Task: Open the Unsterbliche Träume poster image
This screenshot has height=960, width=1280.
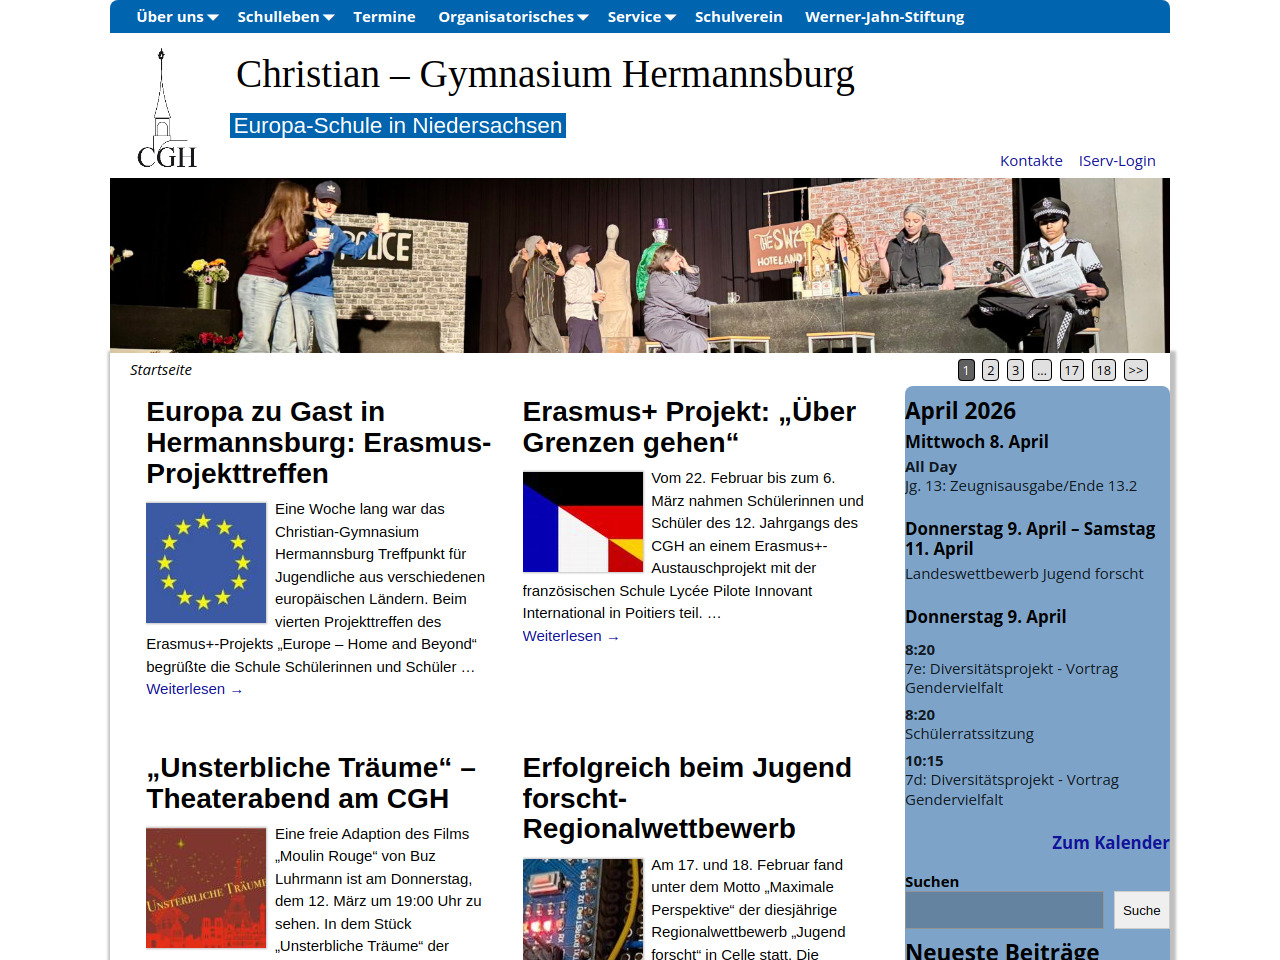Action: pyautogui.click(x=206, y=888)
